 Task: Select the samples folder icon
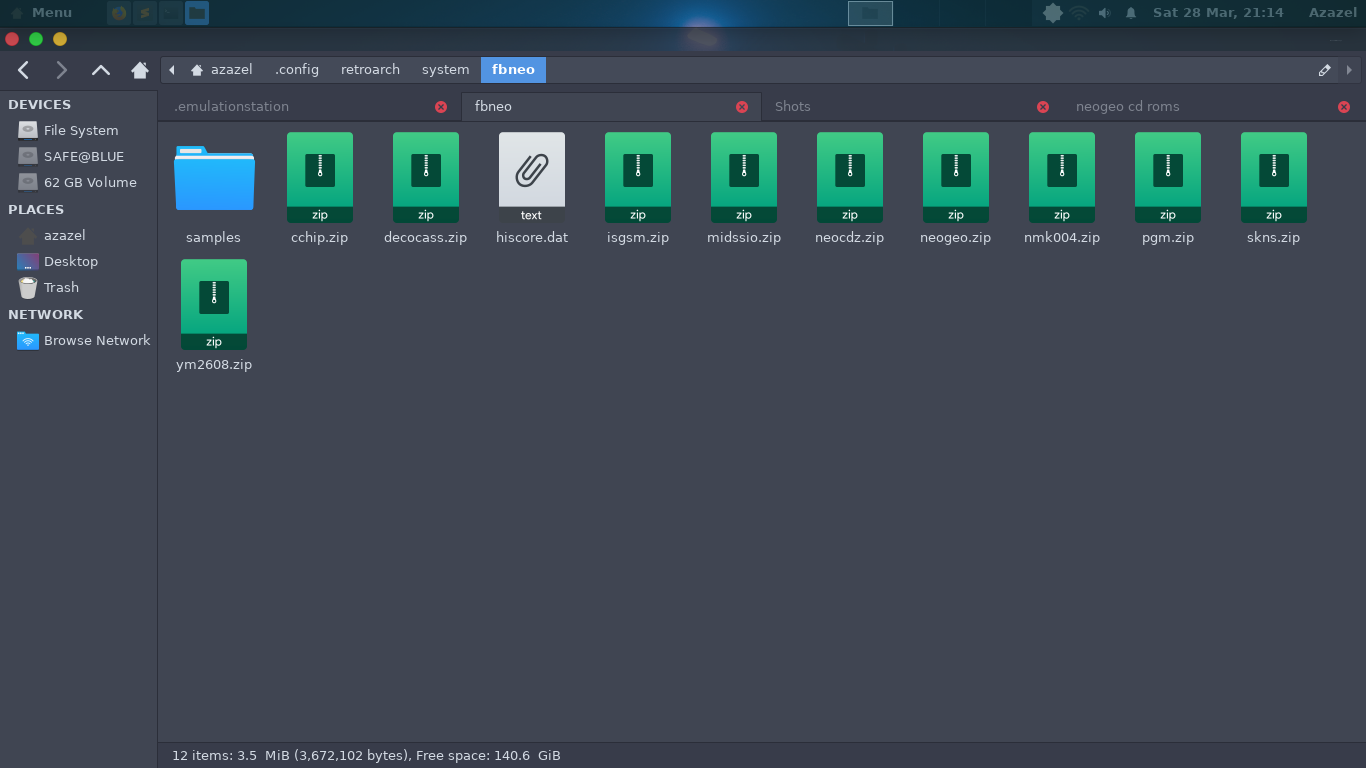tap(214, 178)
